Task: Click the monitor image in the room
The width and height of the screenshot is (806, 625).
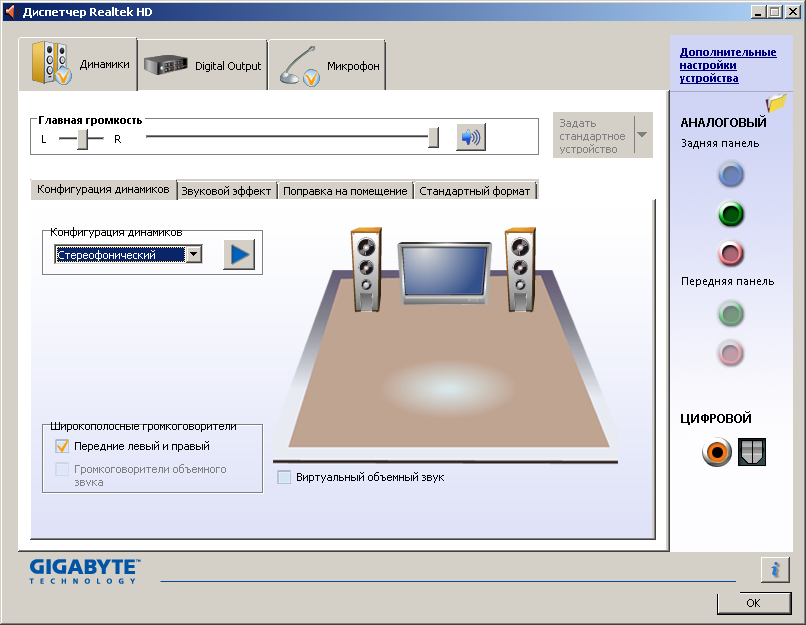Action: tap(445, 274)
